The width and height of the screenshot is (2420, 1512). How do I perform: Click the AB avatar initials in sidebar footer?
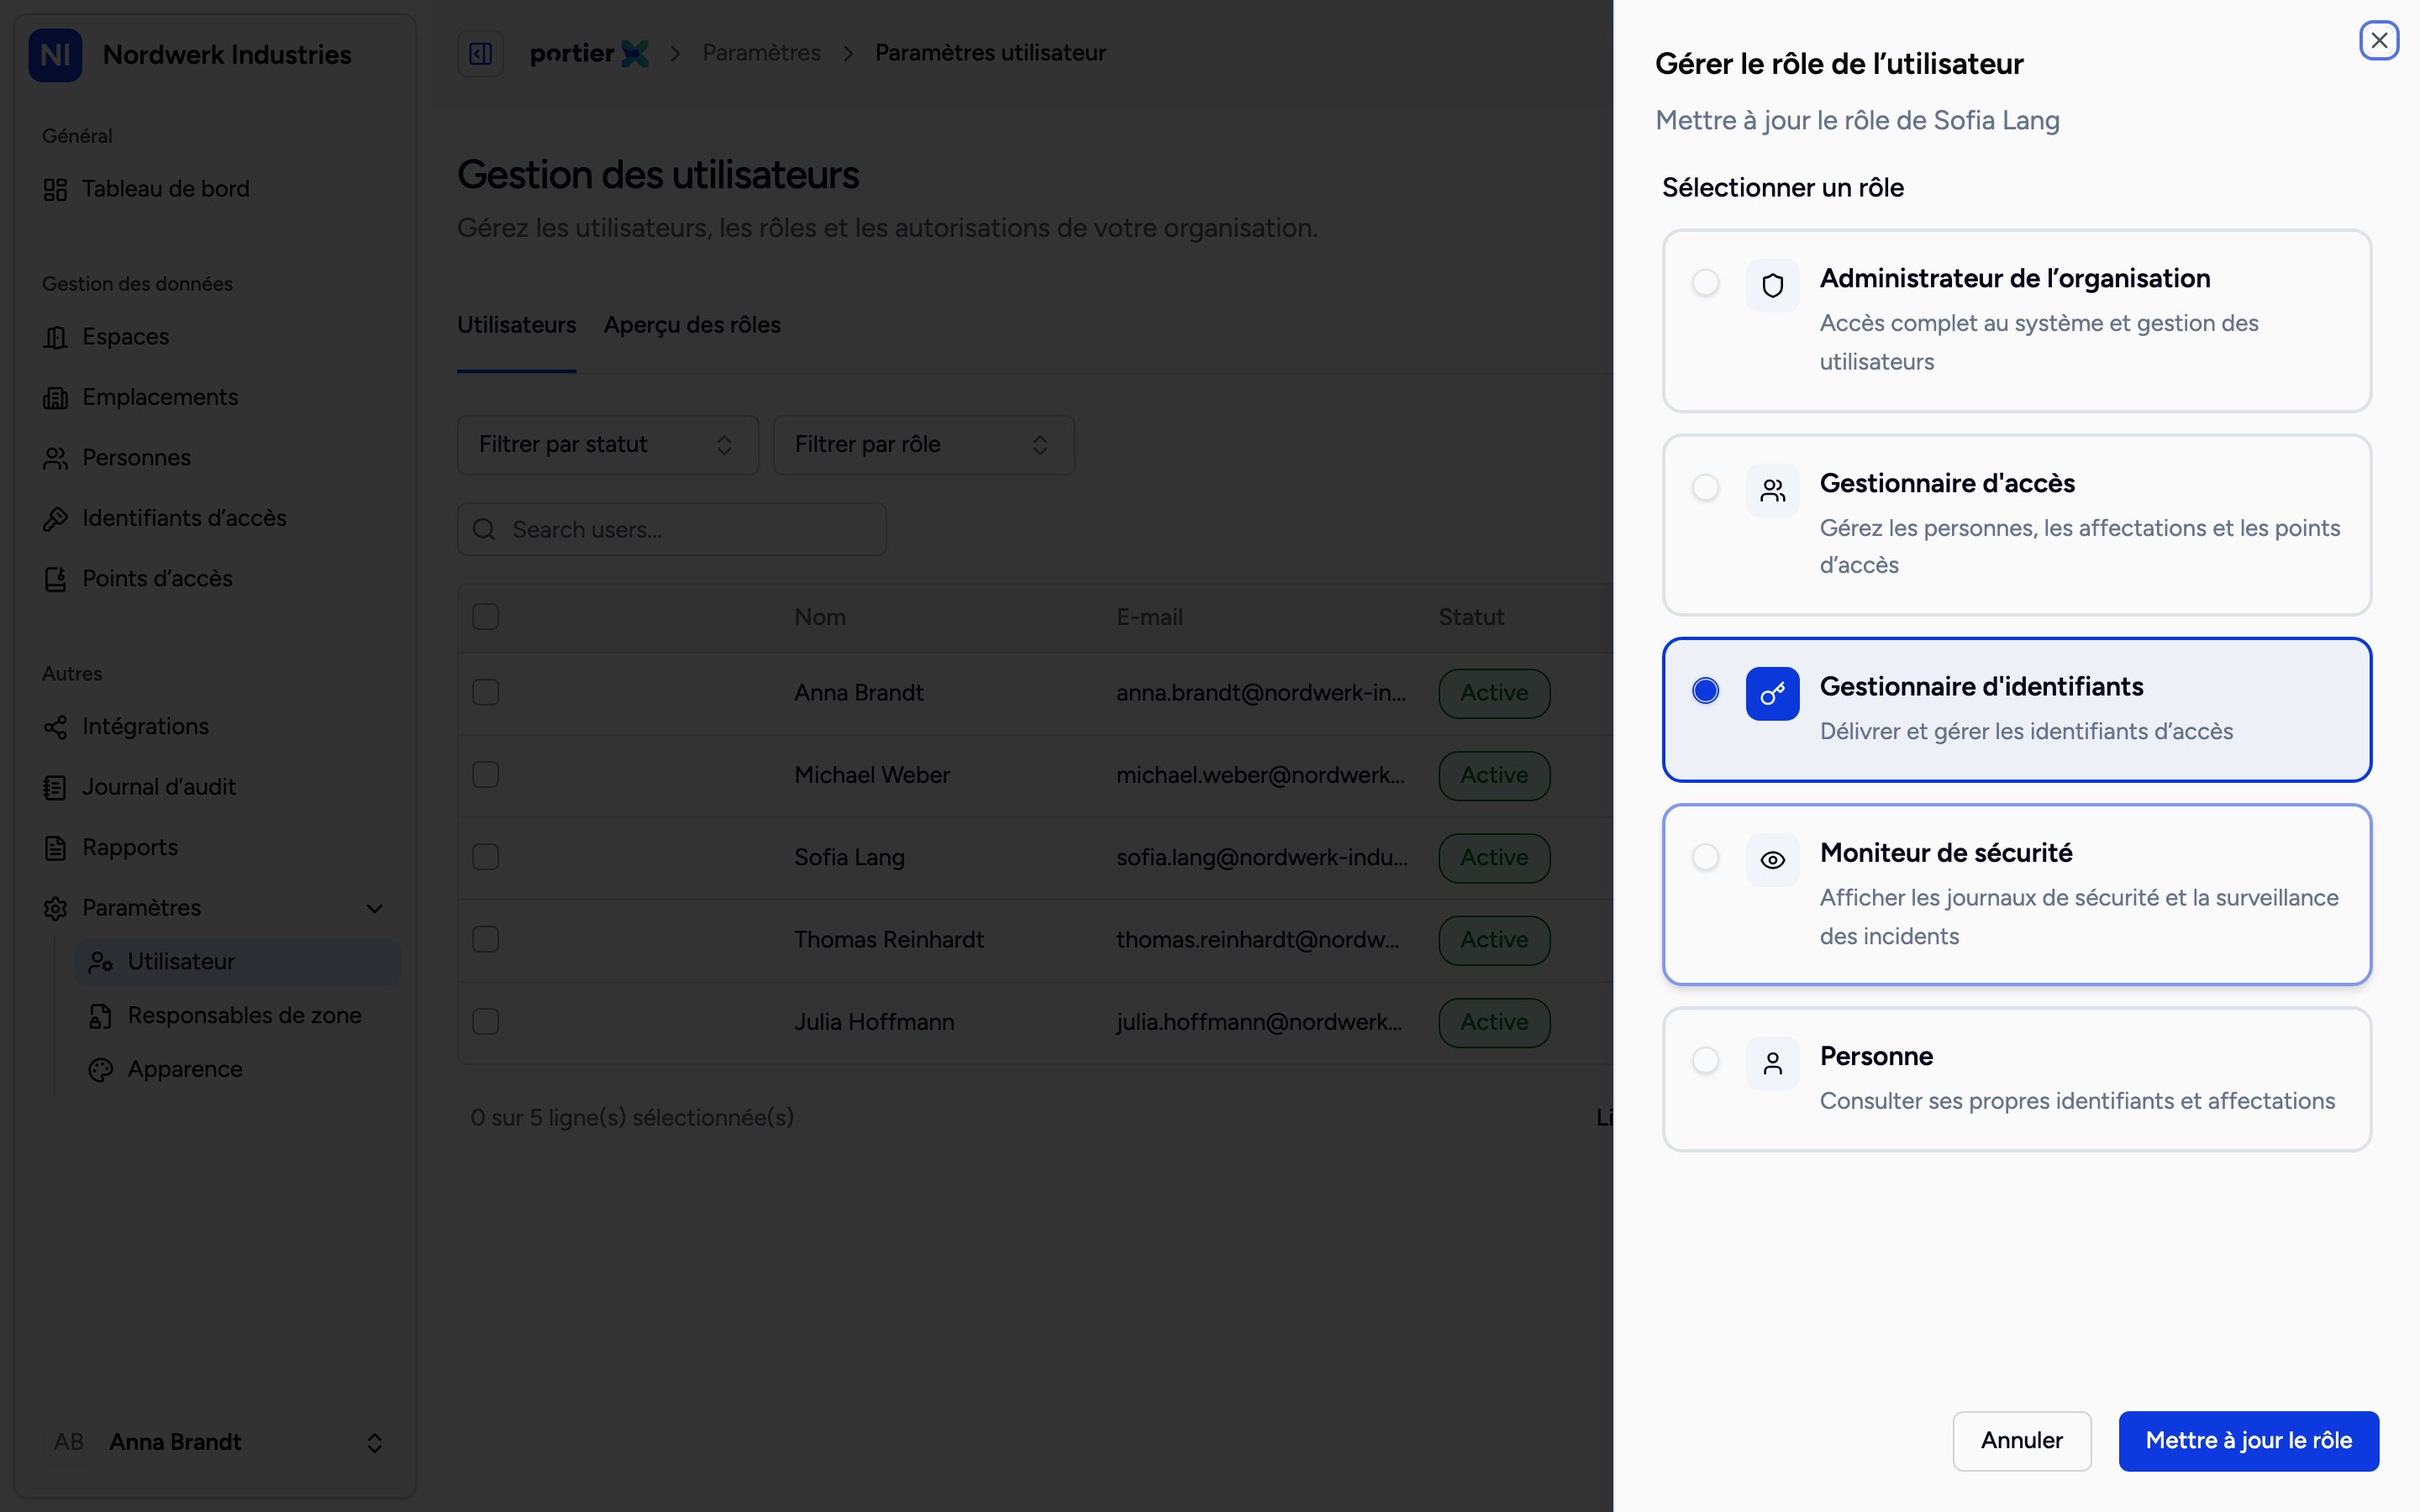tap(68, 1442)
